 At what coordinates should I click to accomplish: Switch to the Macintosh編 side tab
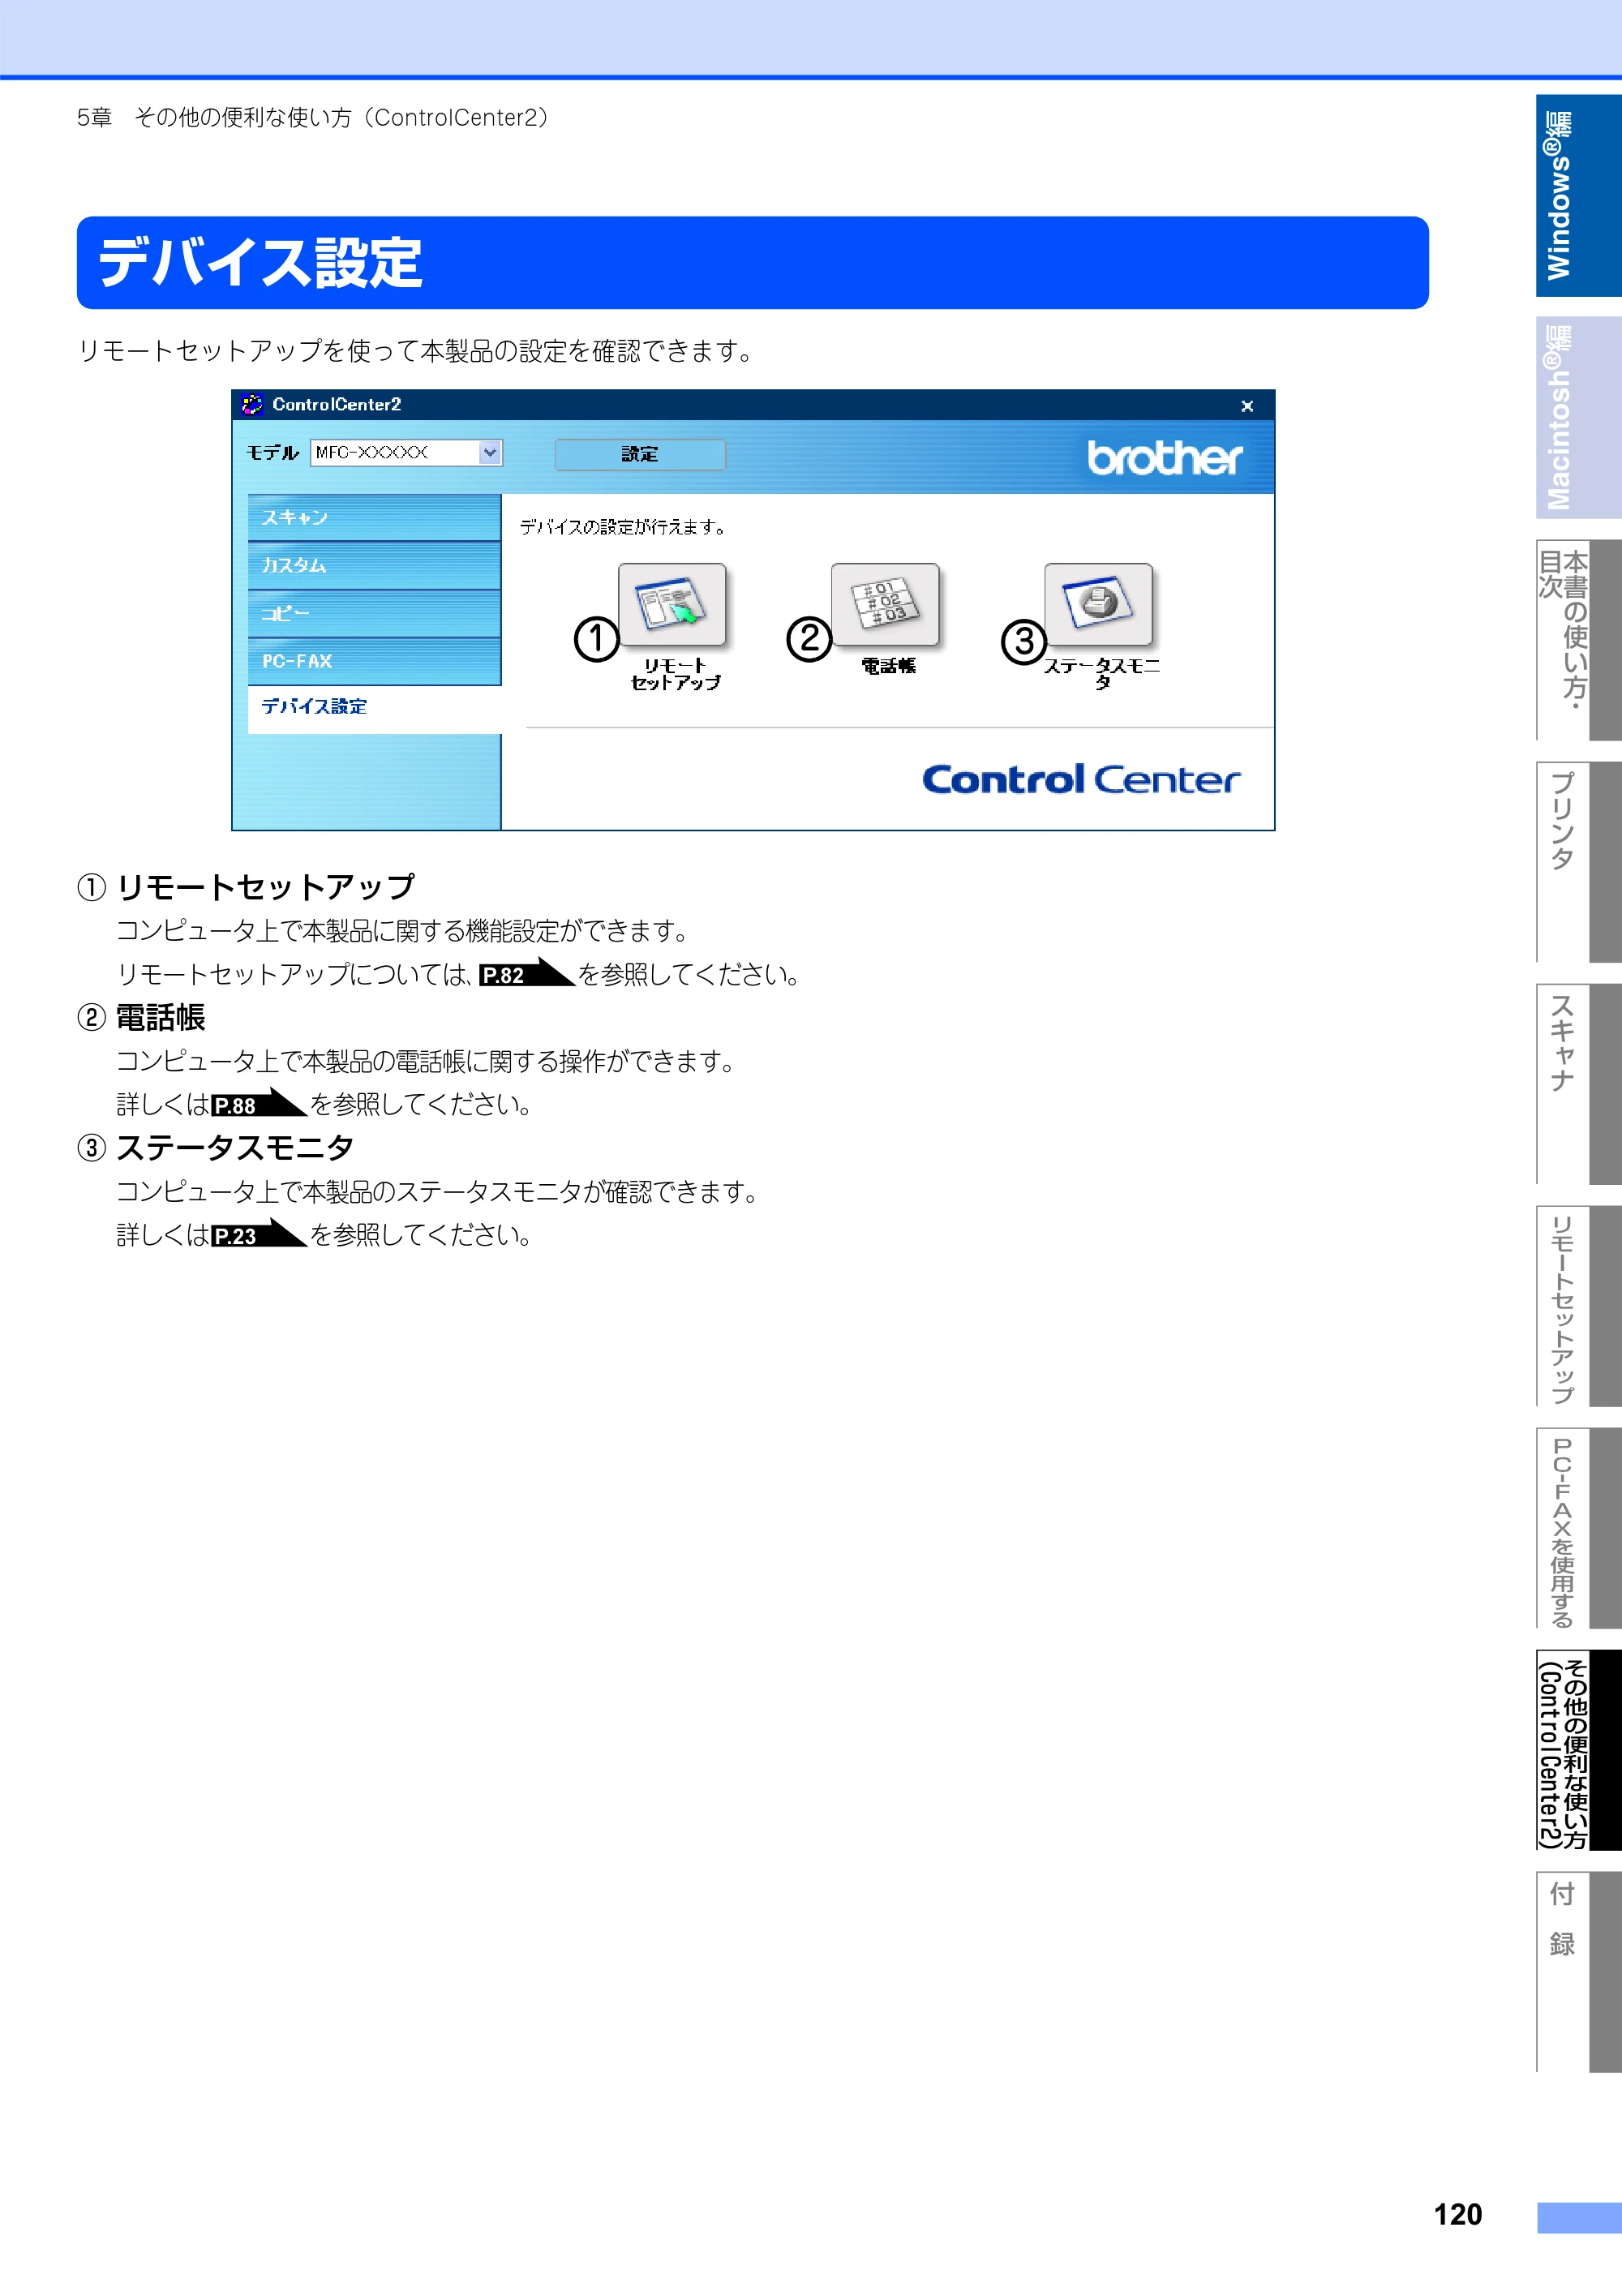coord(1578,418)
